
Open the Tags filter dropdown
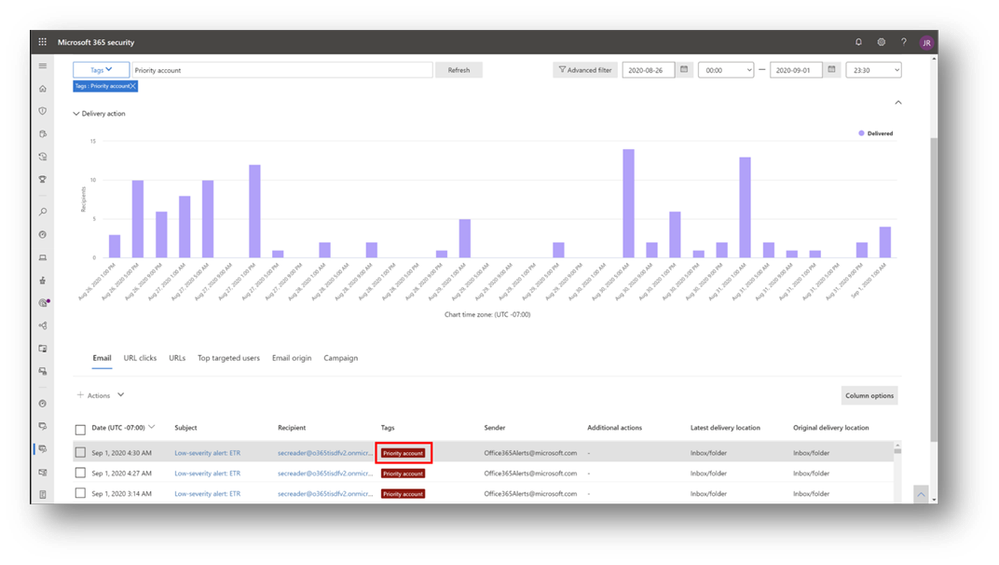tap(101, 70)
